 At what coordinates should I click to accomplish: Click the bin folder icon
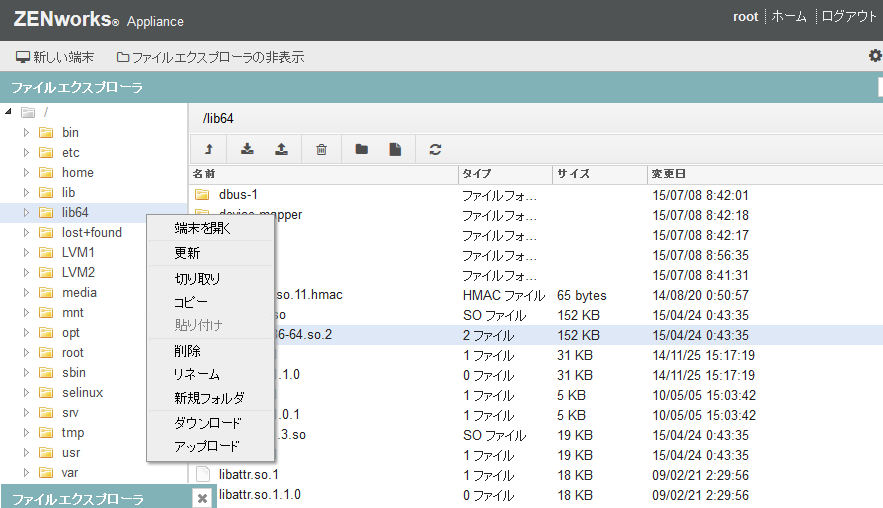tap(46, 132)
